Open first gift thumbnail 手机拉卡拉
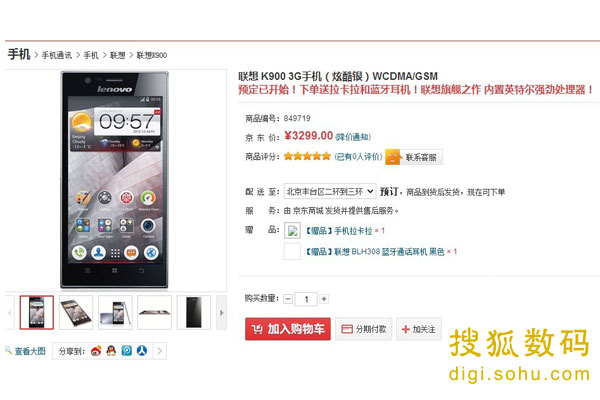The image size is (600, 400). point(292,231)
